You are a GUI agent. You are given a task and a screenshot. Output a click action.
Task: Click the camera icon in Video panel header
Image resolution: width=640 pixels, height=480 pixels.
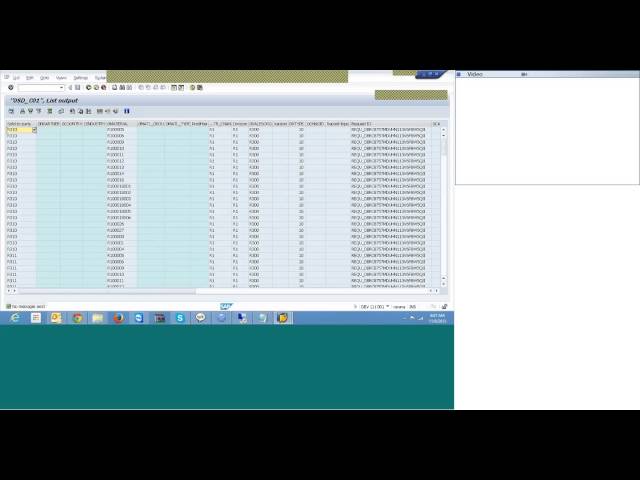point(524,74)
